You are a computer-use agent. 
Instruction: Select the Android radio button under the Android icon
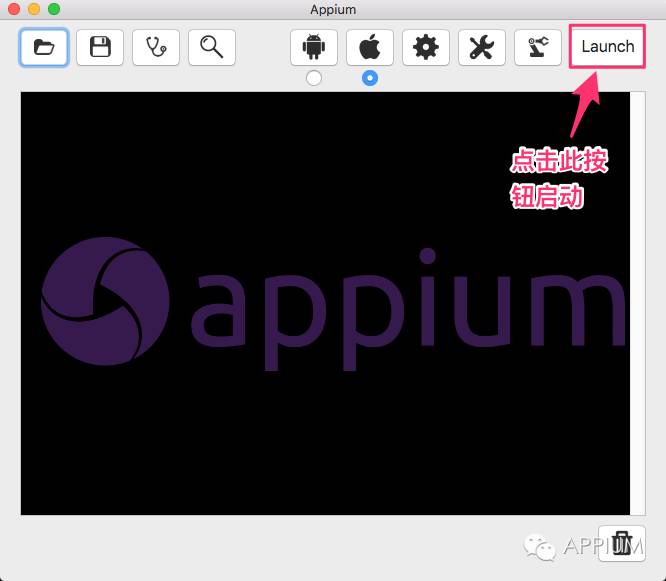pos(314,78)
